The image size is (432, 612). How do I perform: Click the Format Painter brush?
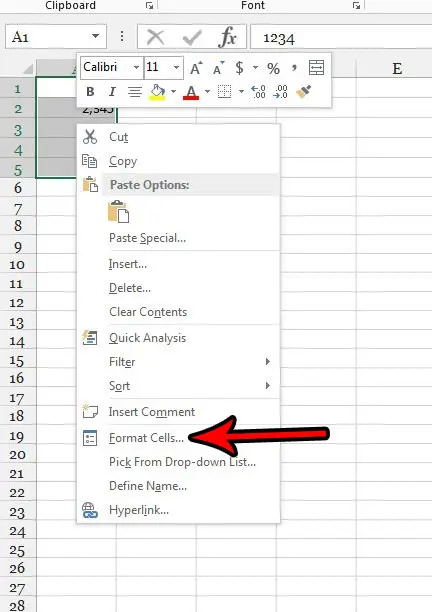pos(304,92)
